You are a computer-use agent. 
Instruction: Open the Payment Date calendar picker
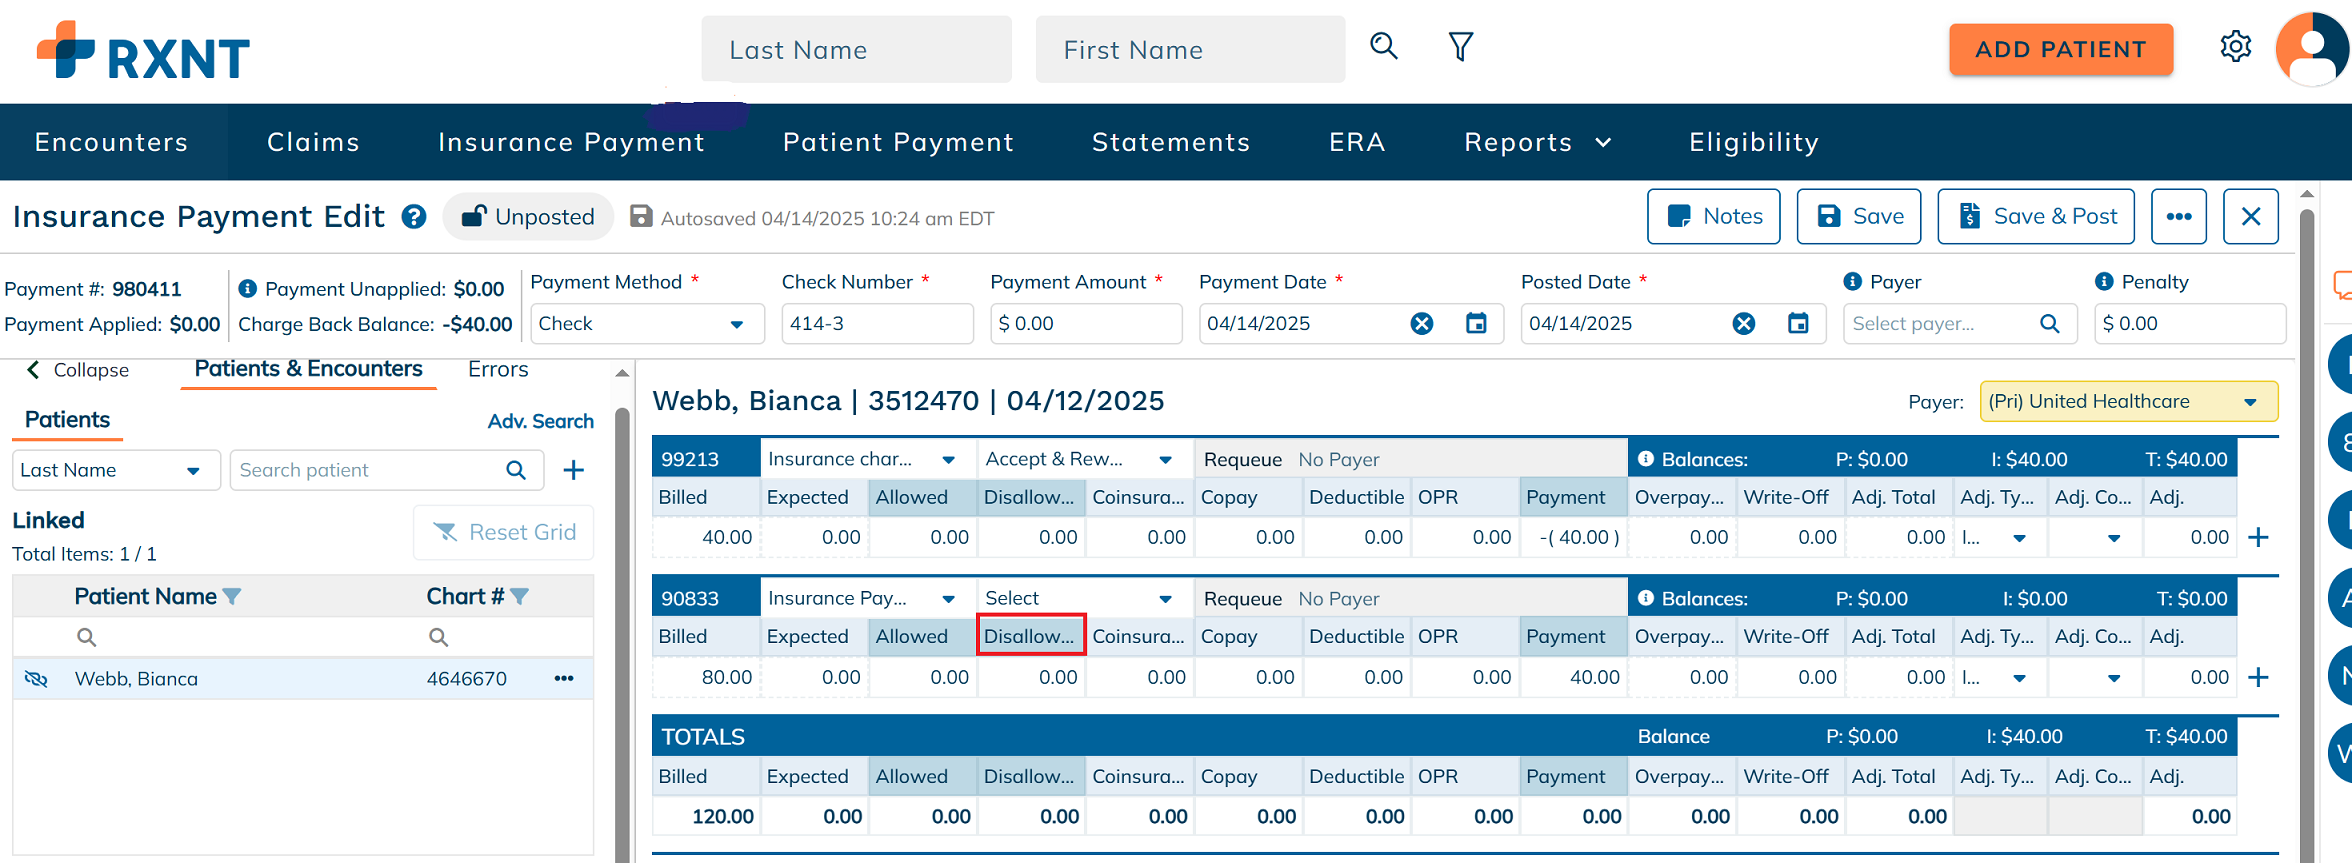(x=1476, y=323)
